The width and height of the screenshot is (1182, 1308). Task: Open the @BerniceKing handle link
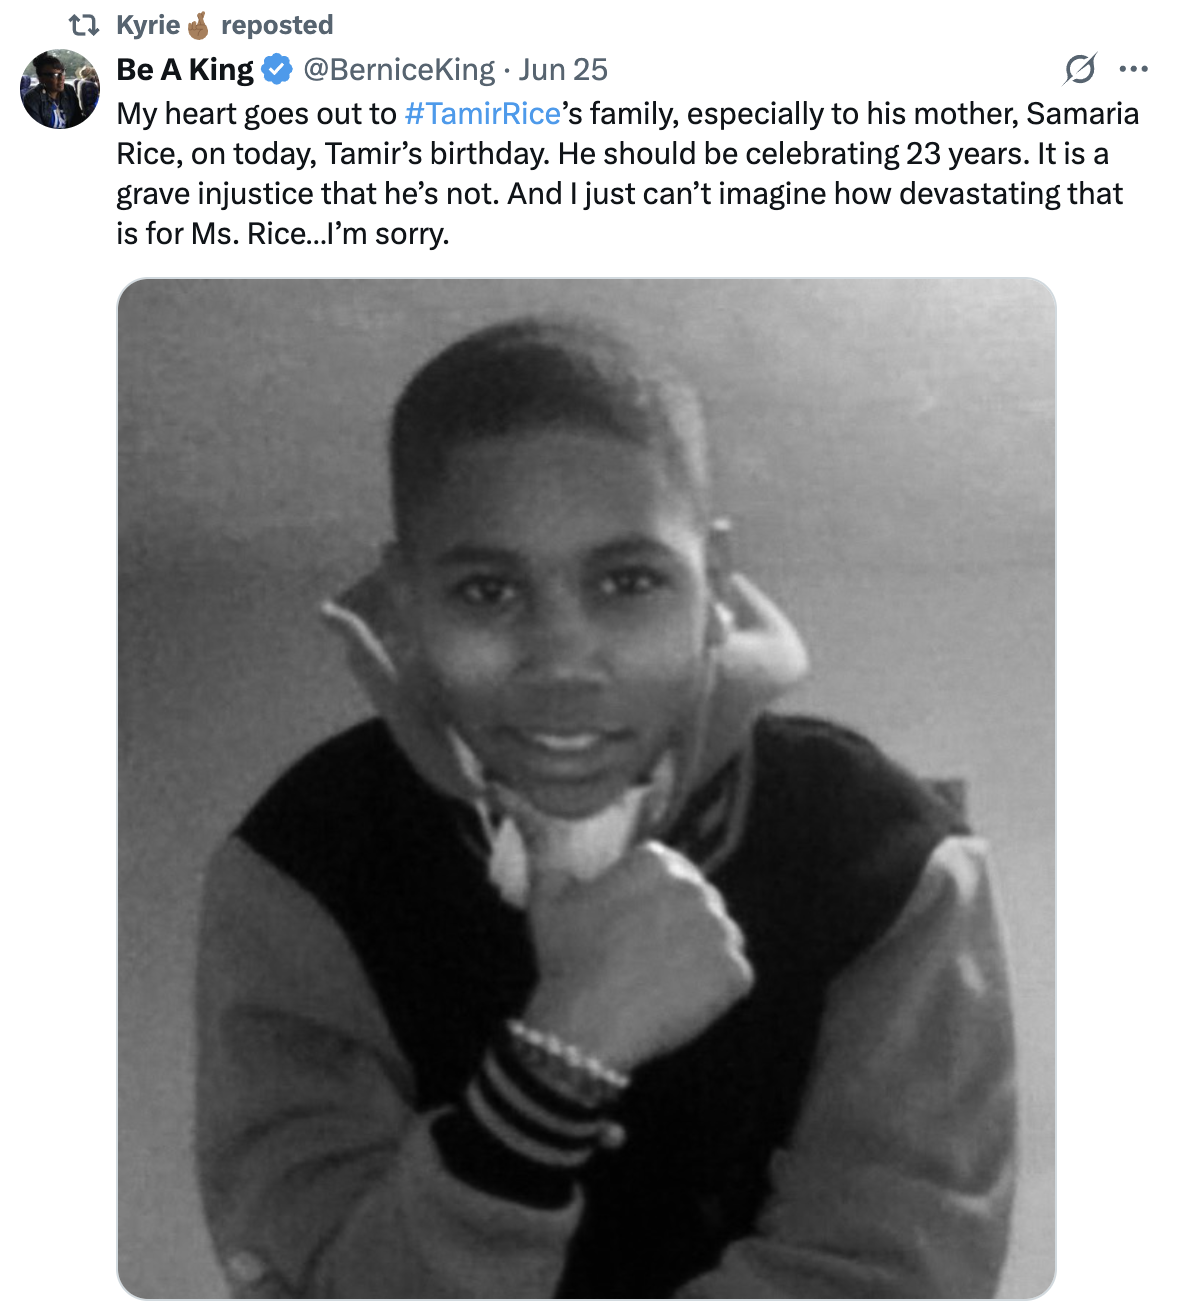click(x=398, y=69)
